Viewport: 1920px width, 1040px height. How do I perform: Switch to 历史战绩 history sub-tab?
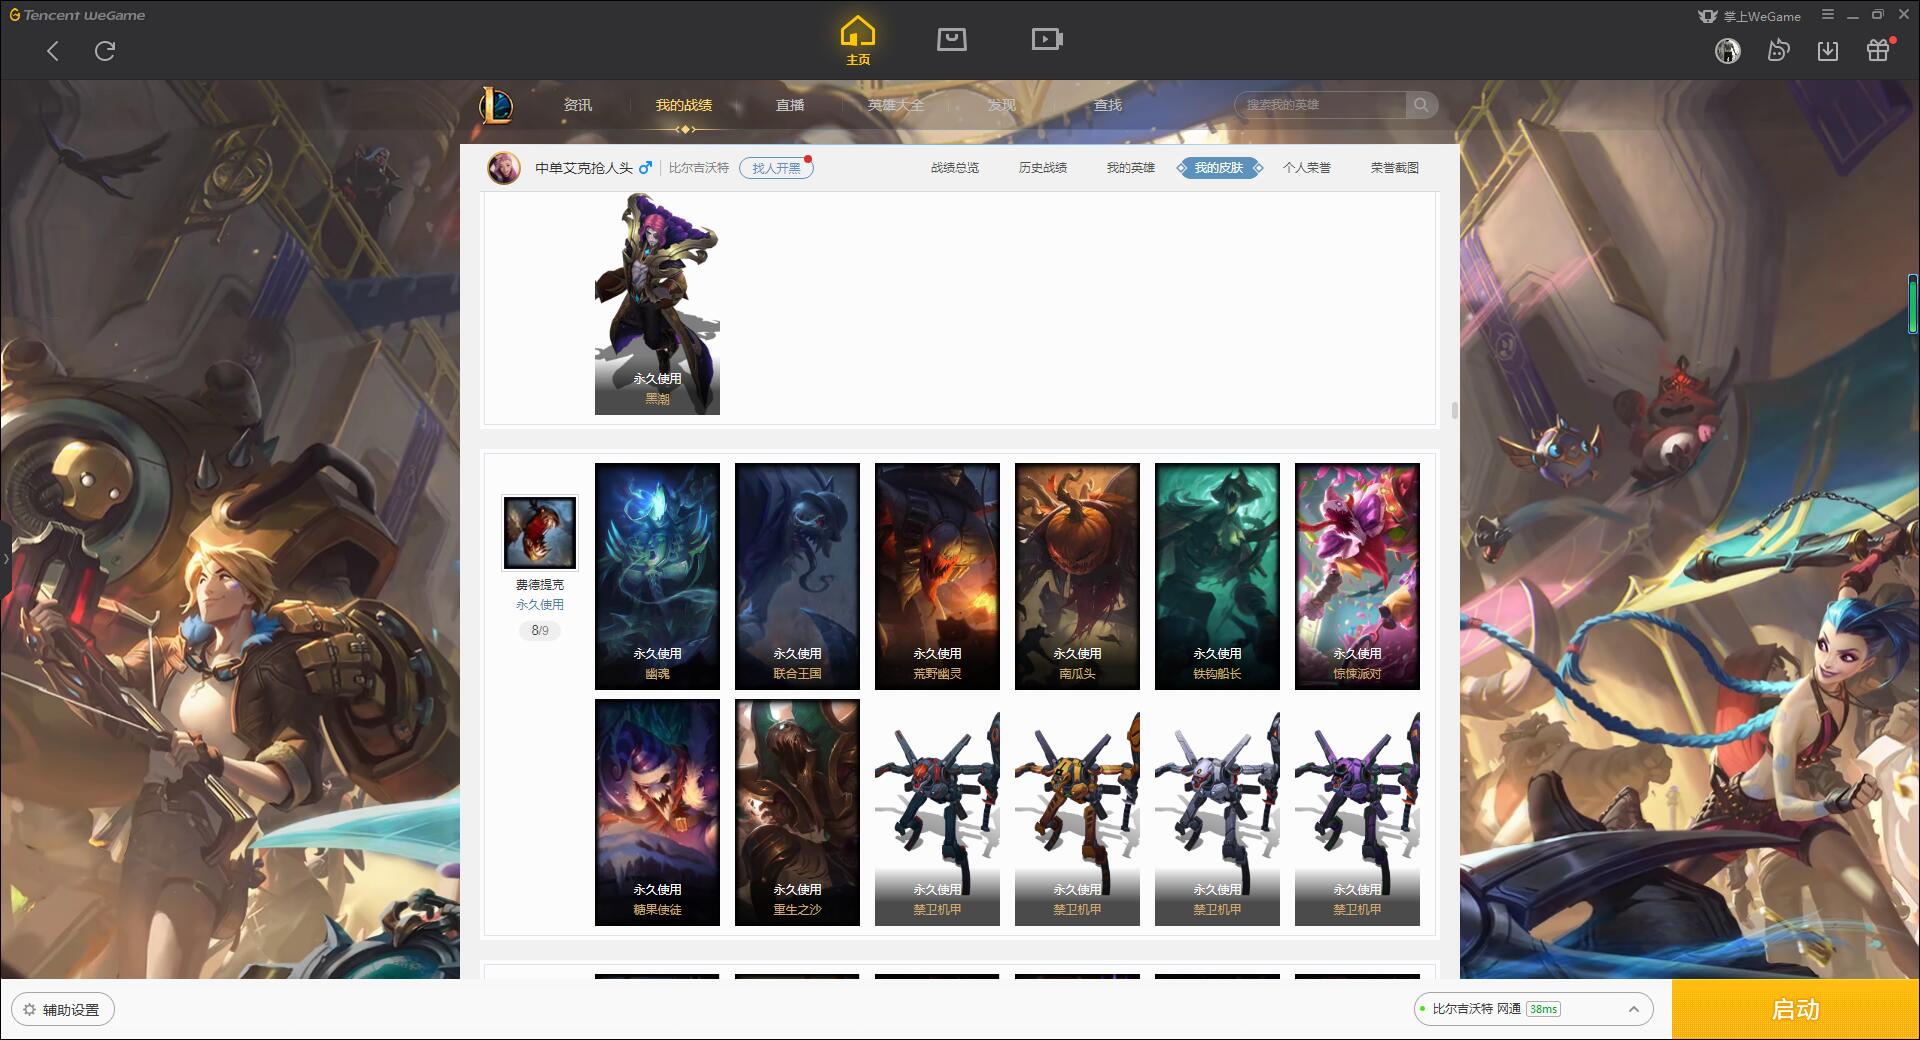pos(1043,168)
